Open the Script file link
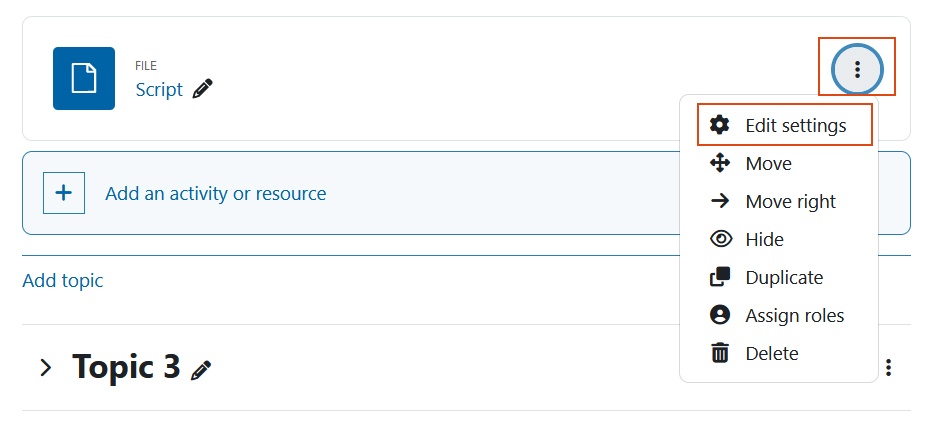This screenshot has width=932, height=425. [159, 89]
